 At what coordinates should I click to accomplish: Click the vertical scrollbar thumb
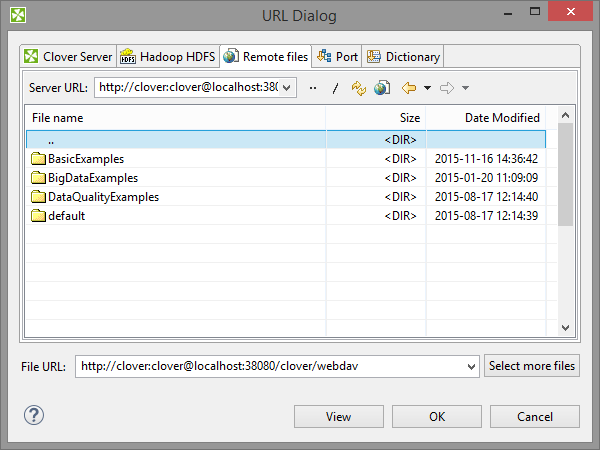[x=566, y=174]
